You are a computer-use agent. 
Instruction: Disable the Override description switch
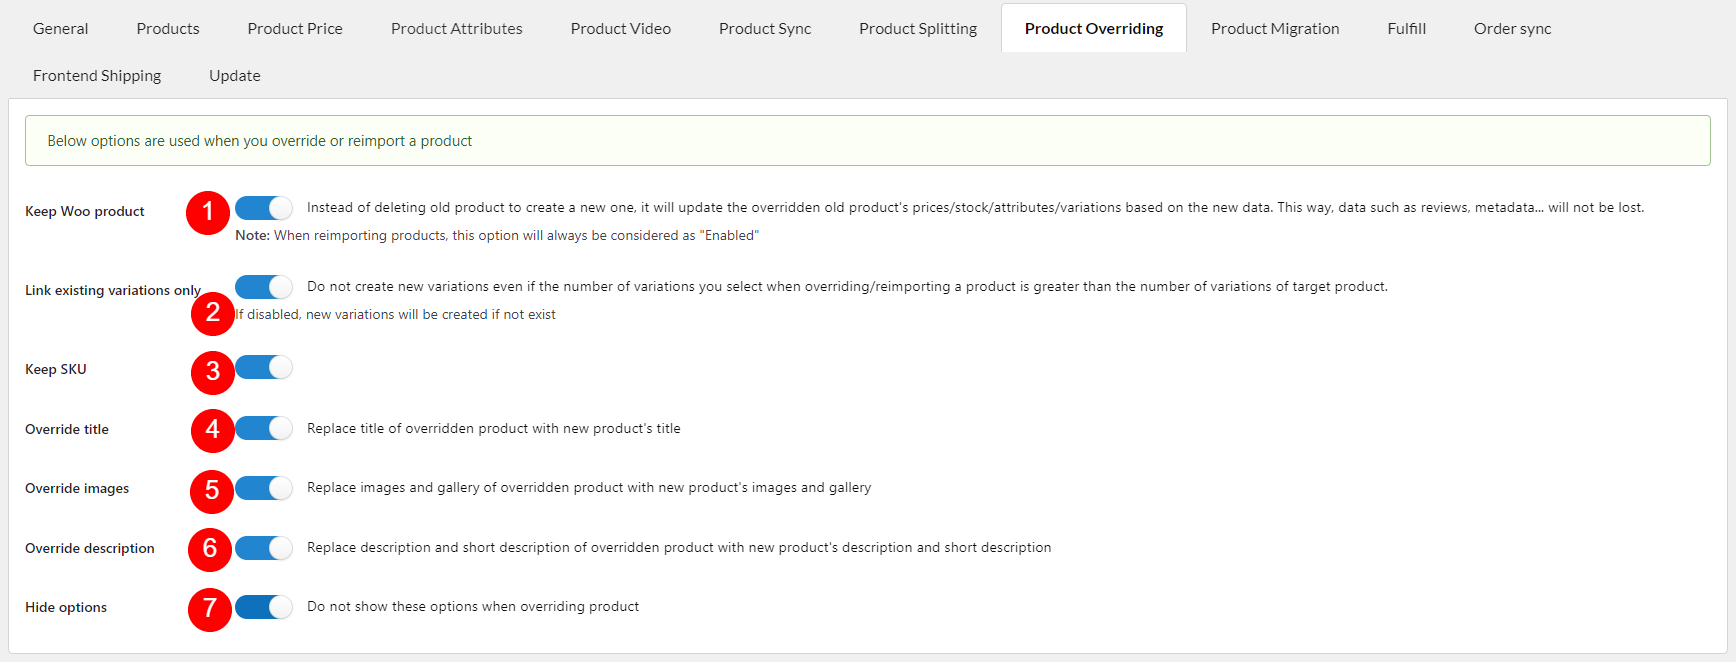click(264, 548)
